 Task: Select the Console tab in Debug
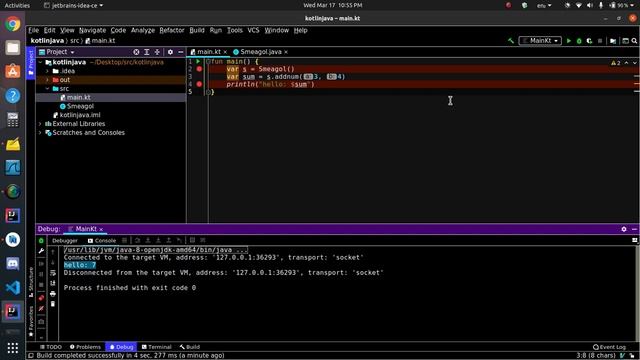coord(102,241)
